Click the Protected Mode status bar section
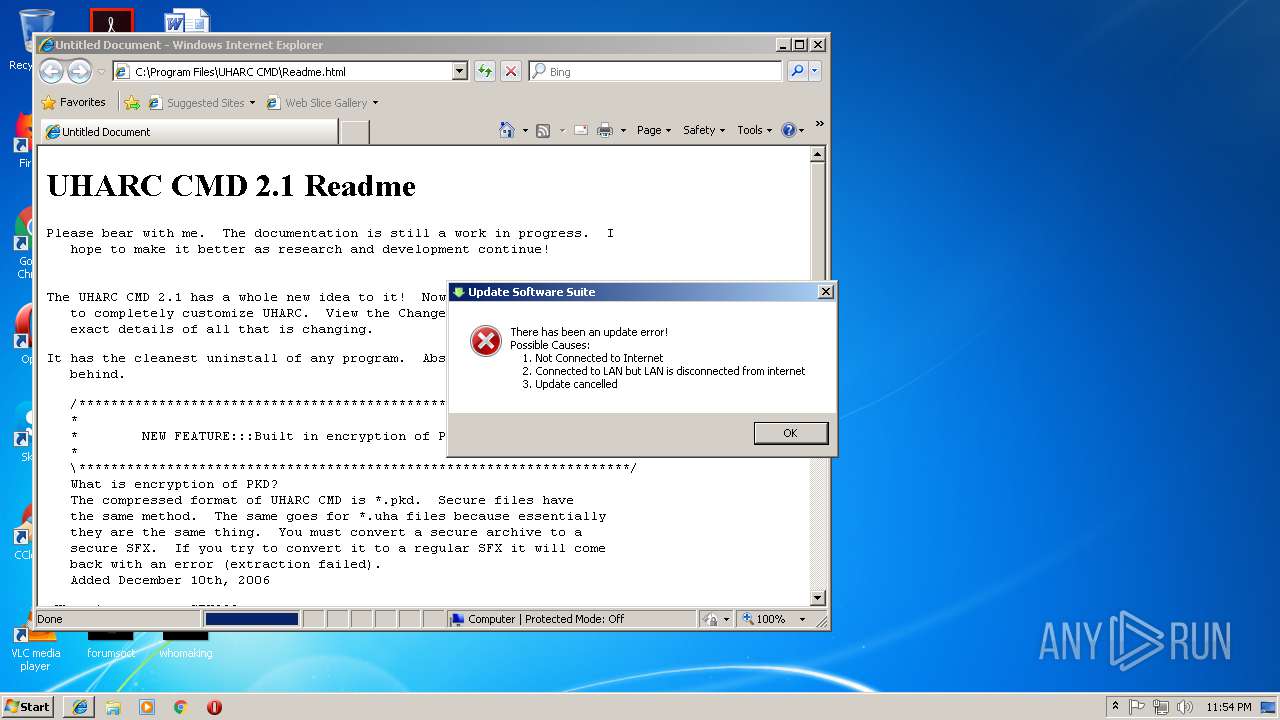 click(572, 619)
